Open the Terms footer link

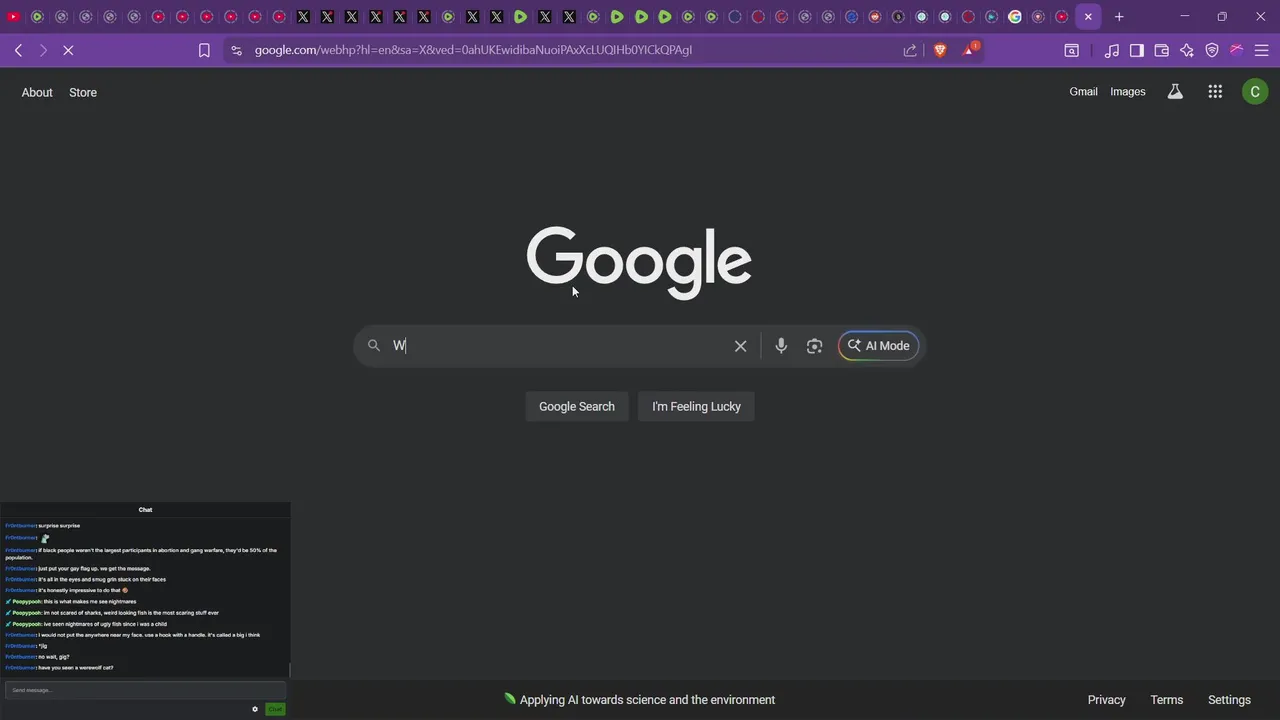tap(1167, 700)
